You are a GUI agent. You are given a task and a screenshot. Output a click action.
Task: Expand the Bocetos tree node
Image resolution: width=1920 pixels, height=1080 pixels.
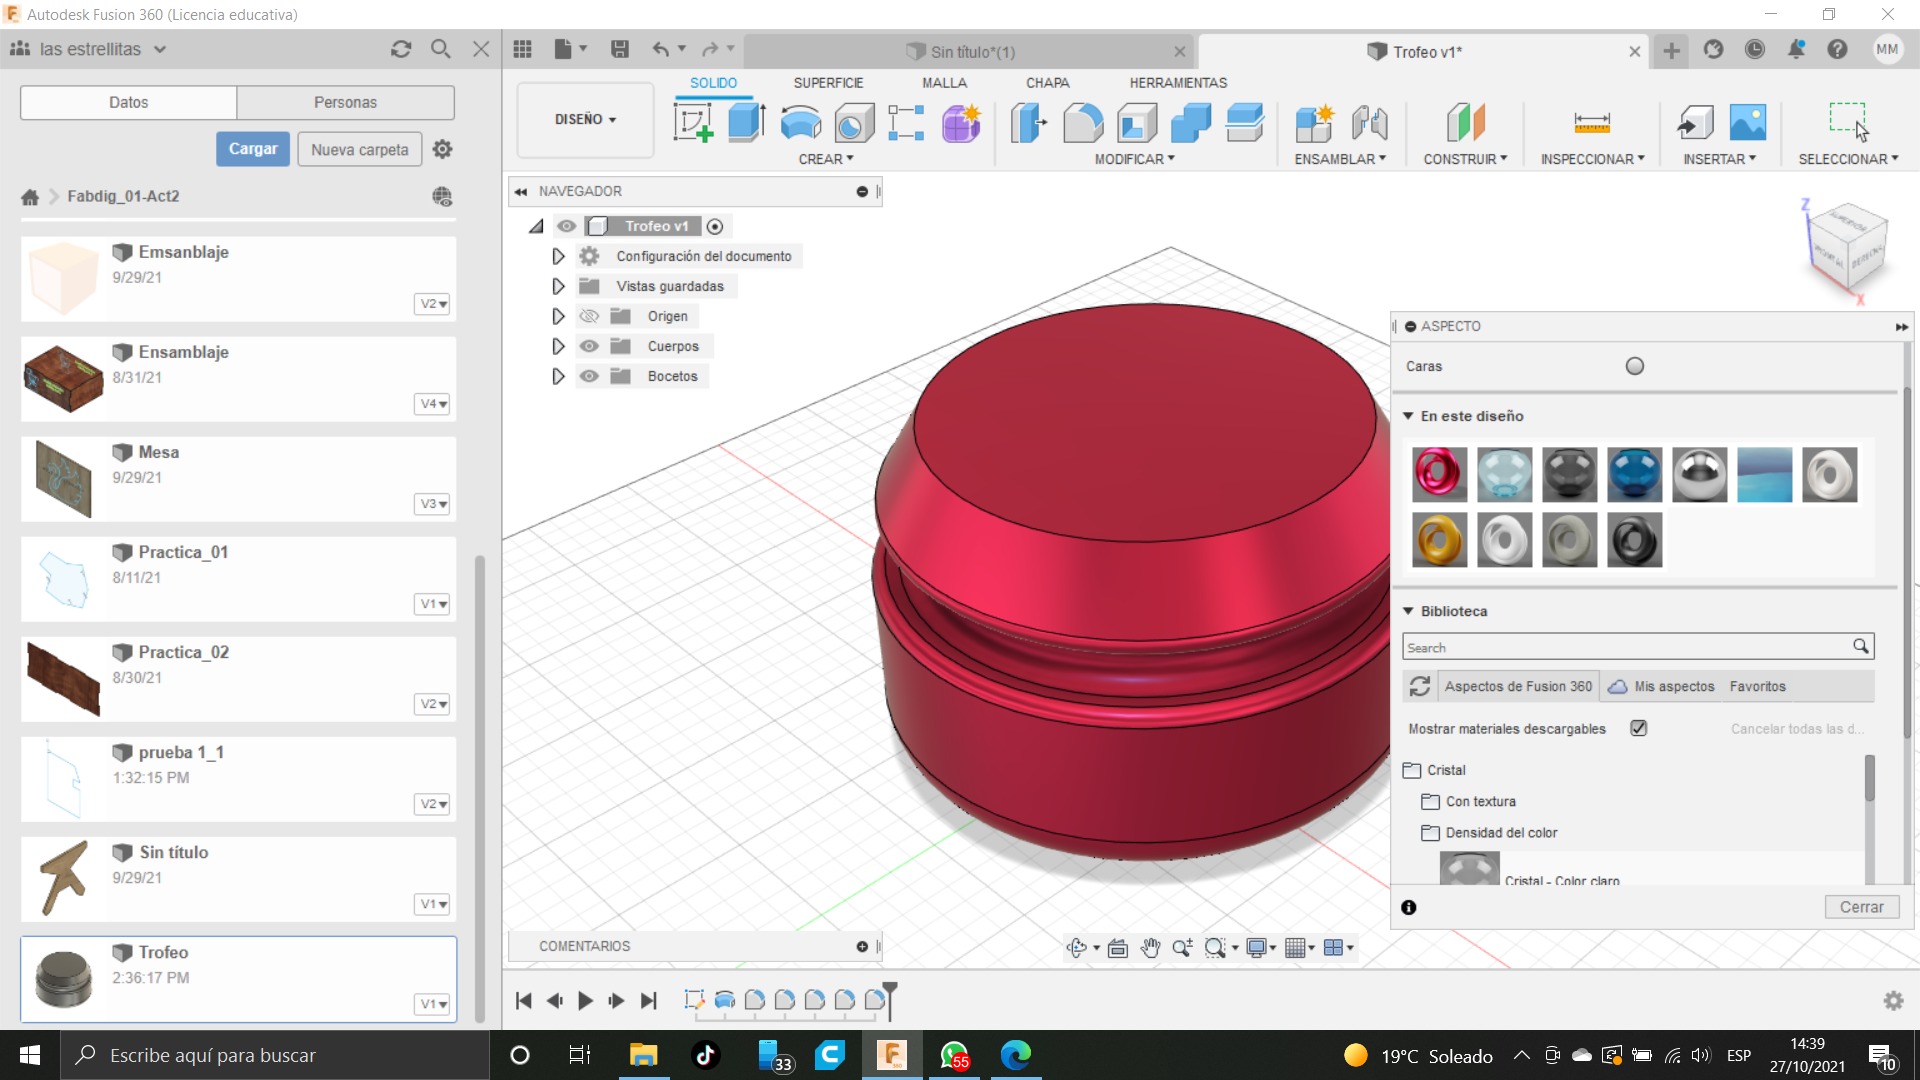[x=558, y=376]
